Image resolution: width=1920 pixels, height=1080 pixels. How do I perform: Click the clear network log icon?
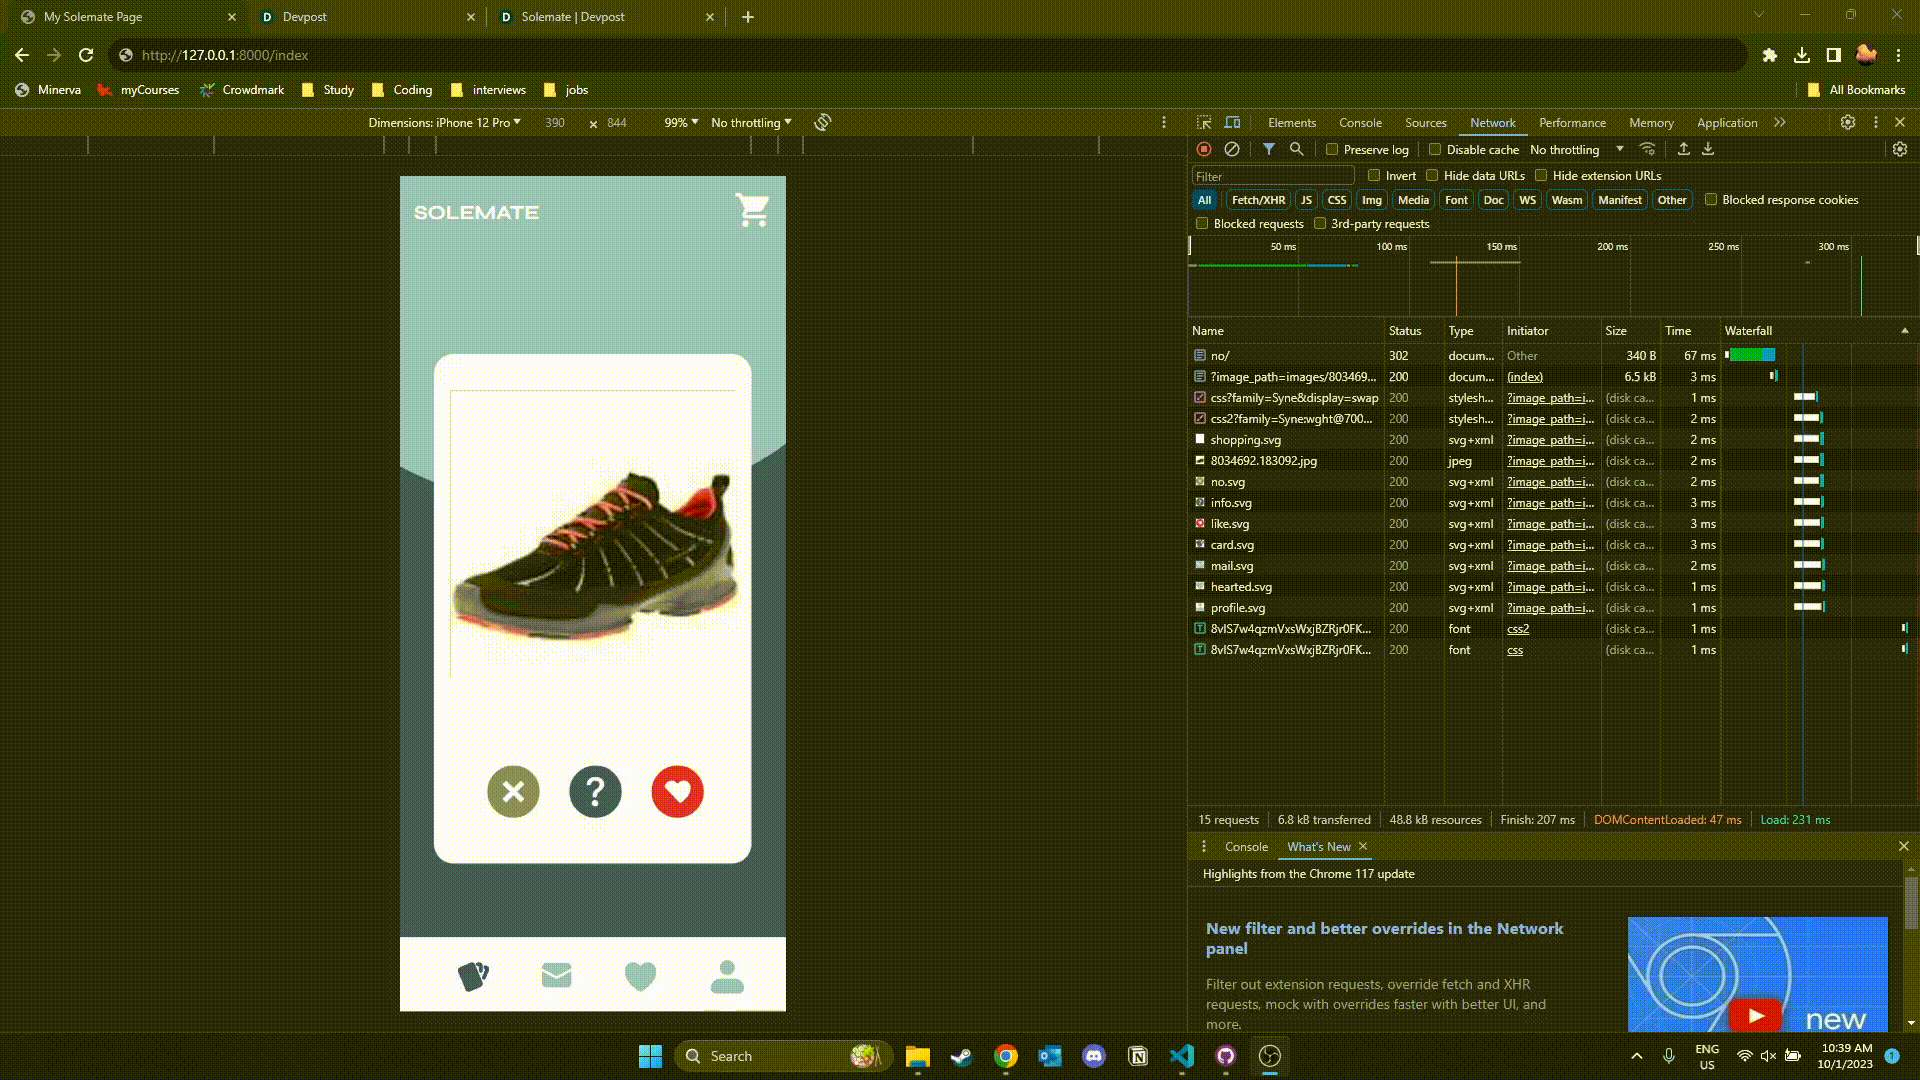tap(1232, 149)
